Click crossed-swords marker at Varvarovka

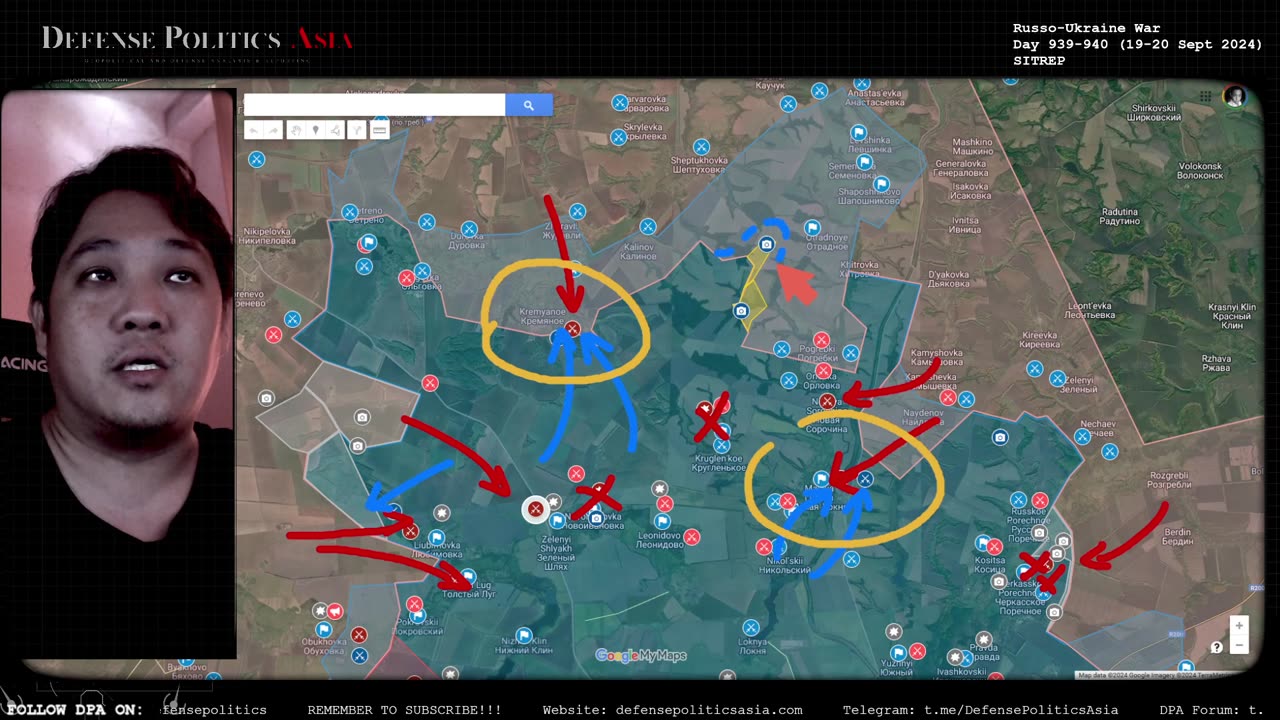[x=620, y=102]
